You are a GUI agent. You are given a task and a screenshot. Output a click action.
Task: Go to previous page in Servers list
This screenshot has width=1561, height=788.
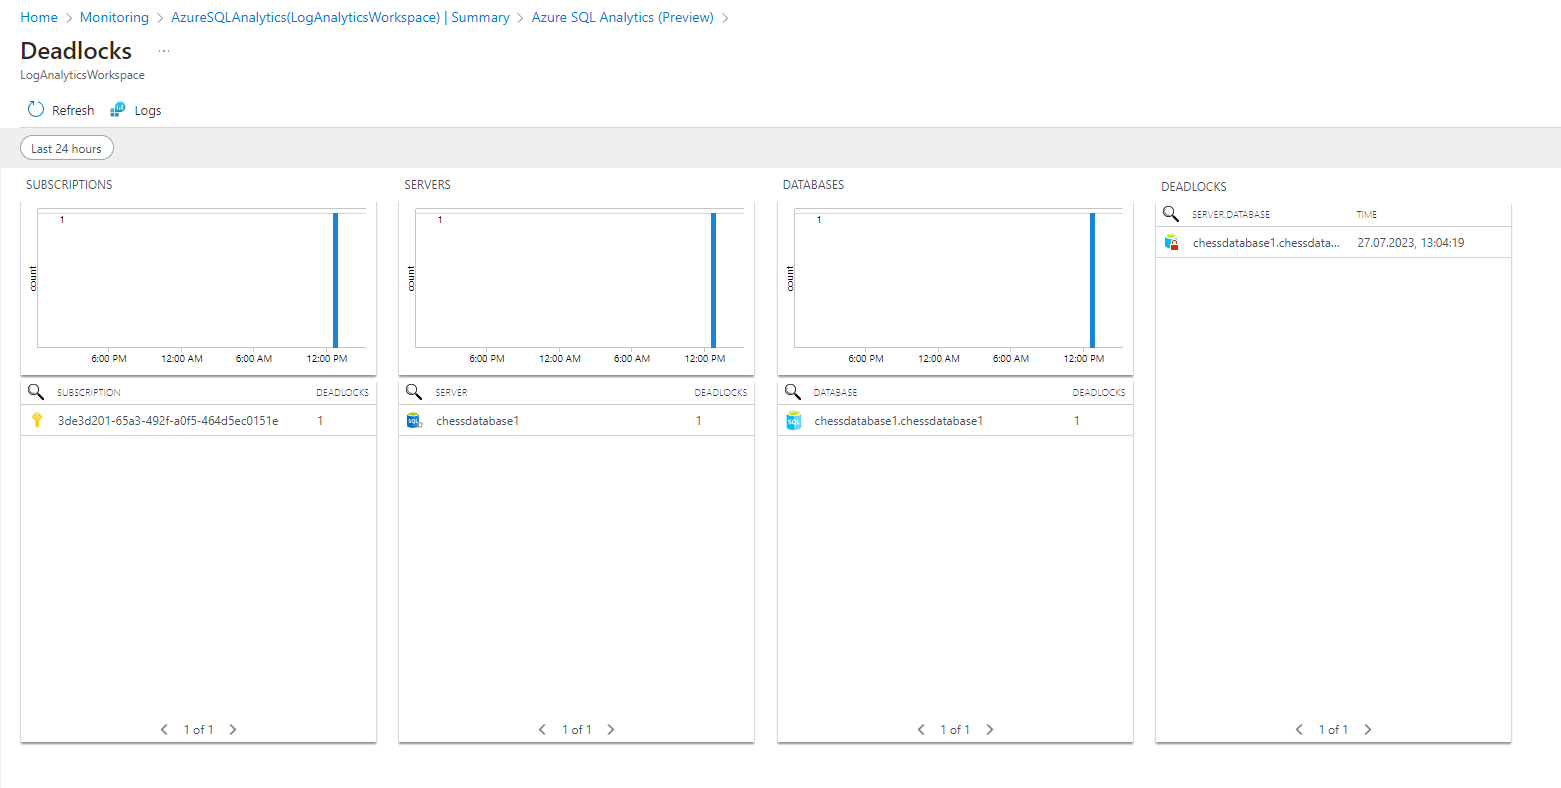(542, 730)
